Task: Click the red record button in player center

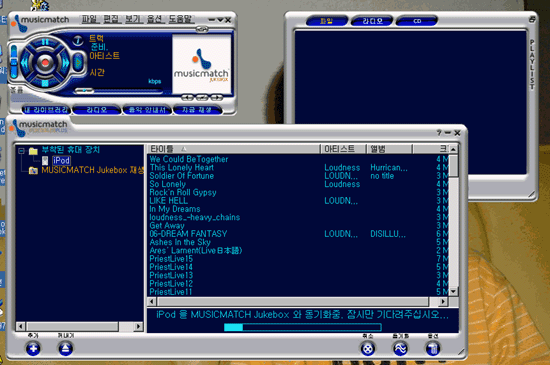Action: [x=45, y=63]
